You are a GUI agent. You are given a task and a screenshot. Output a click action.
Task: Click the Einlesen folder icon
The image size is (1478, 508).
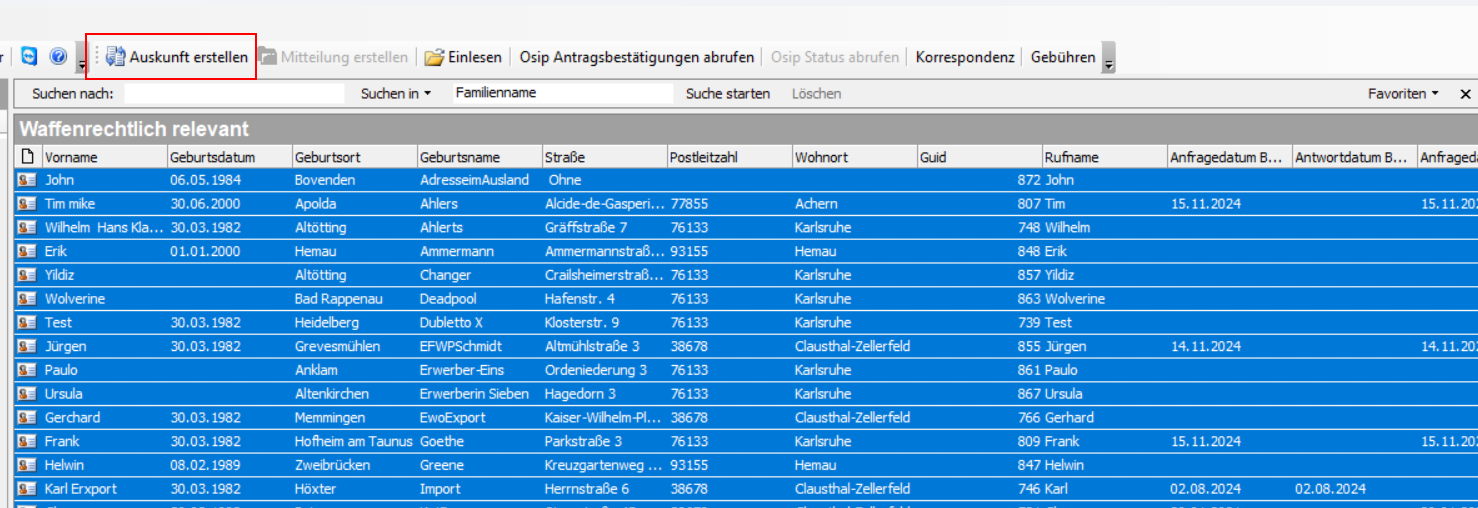[x=434, y=57]
